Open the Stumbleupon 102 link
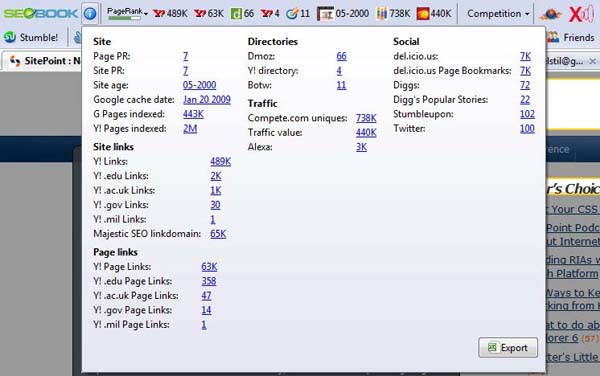Image resolution: width=600 pixels, height=376 pixels. (527, 114)
